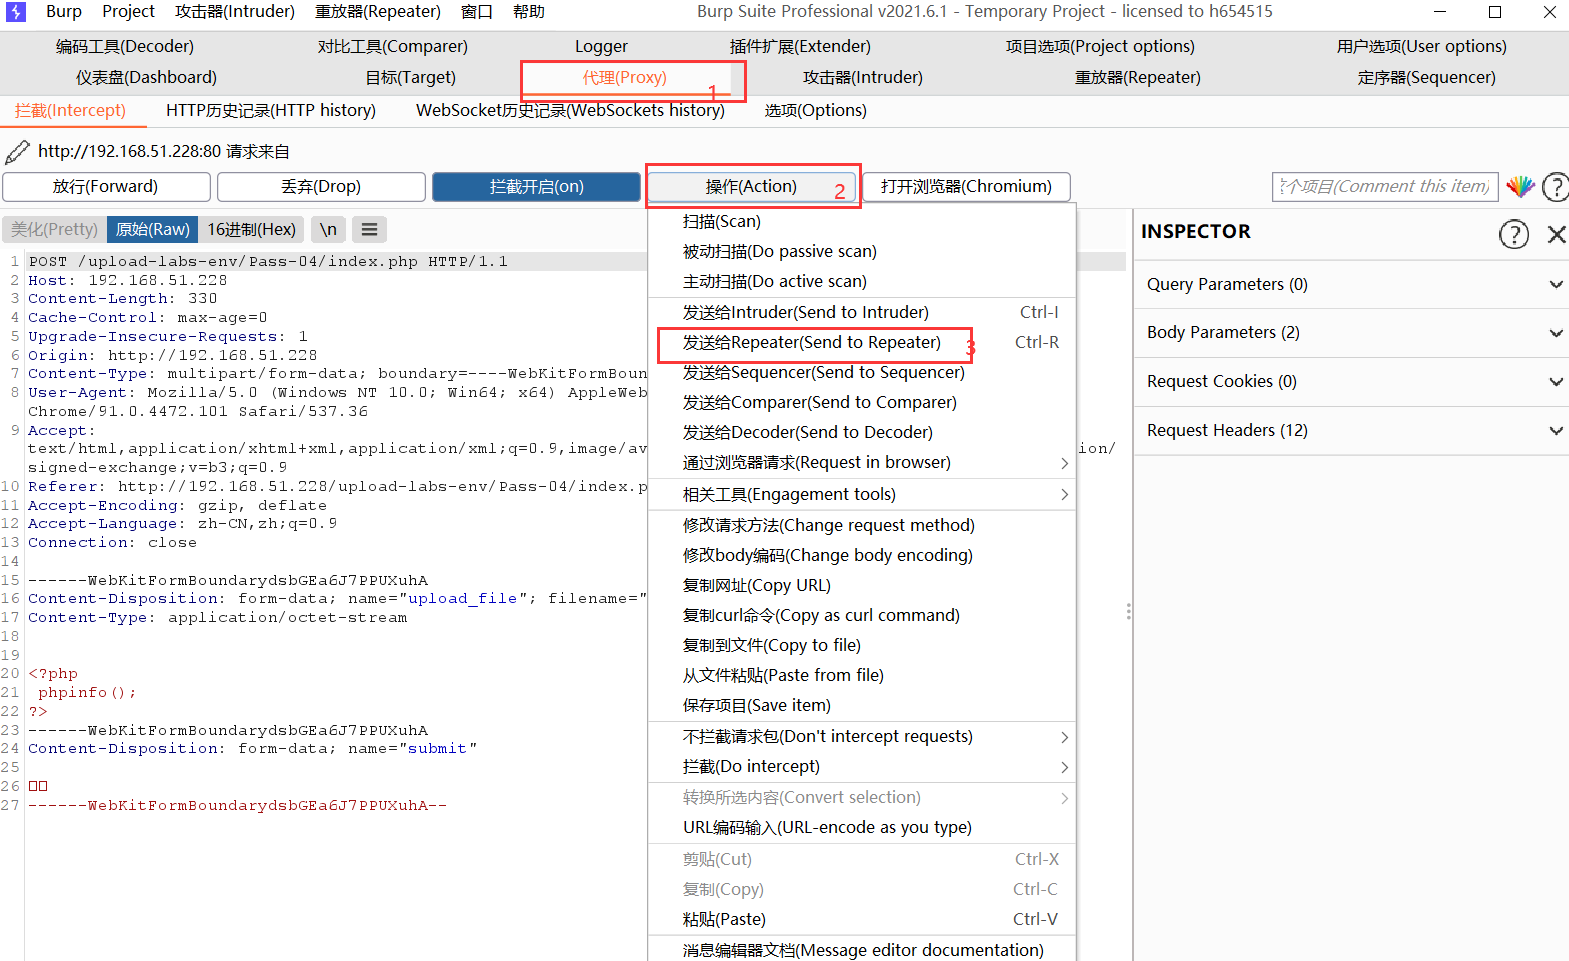Select 被动扫描(Do passive scan)
The width and height of the screenshot is (1569, 961).
(862, 252)
